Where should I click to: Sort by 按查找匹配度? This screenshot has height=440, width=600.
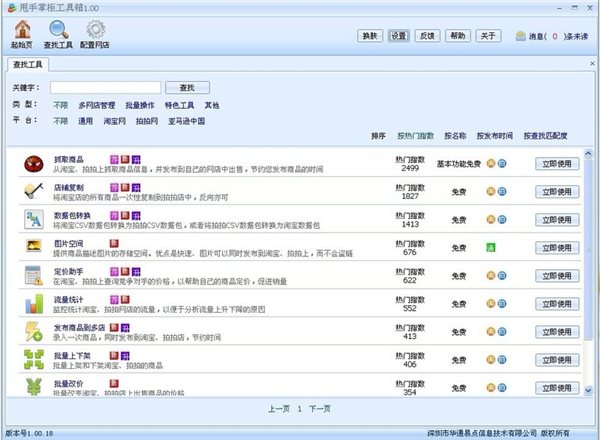[545, 136]
